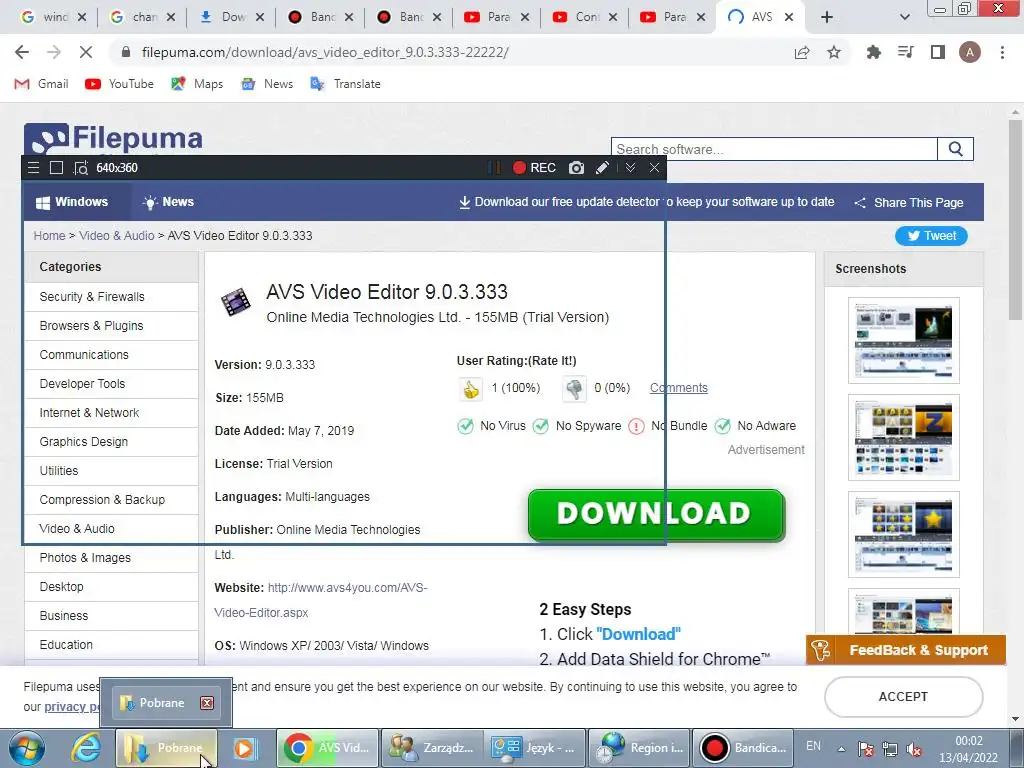Select the Graphics Design category
This screenshot has height=768, width=1024.
[x=111, y=441]
